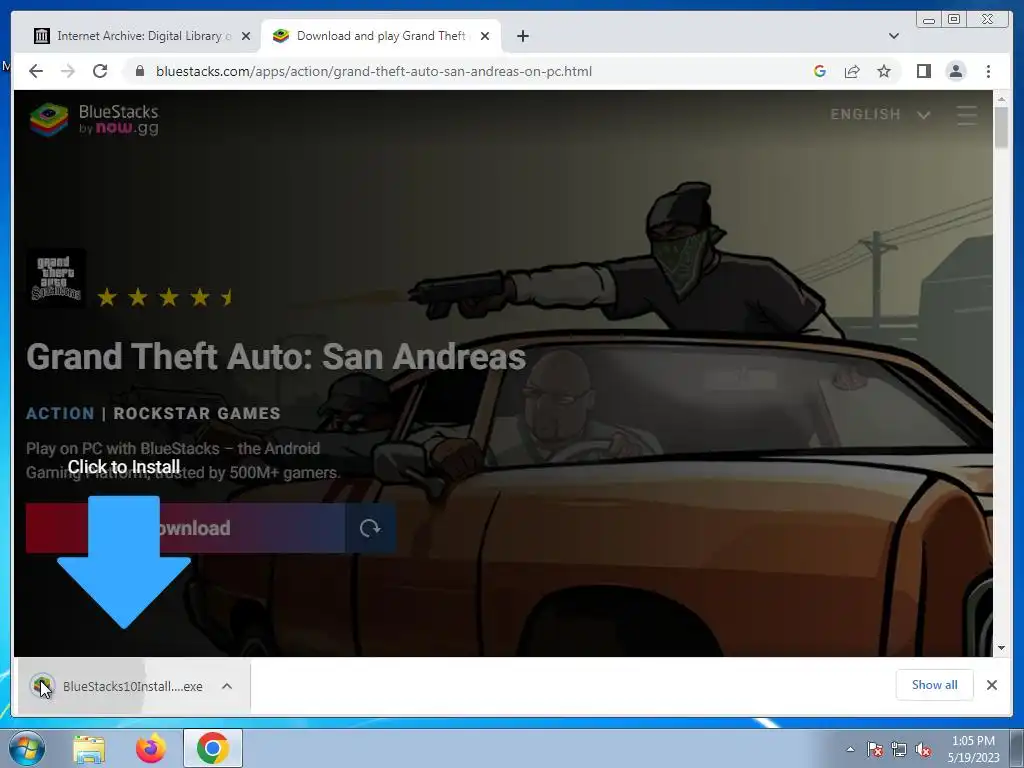Click Show all downloads

pyautogui.click(x=935, y=684)
